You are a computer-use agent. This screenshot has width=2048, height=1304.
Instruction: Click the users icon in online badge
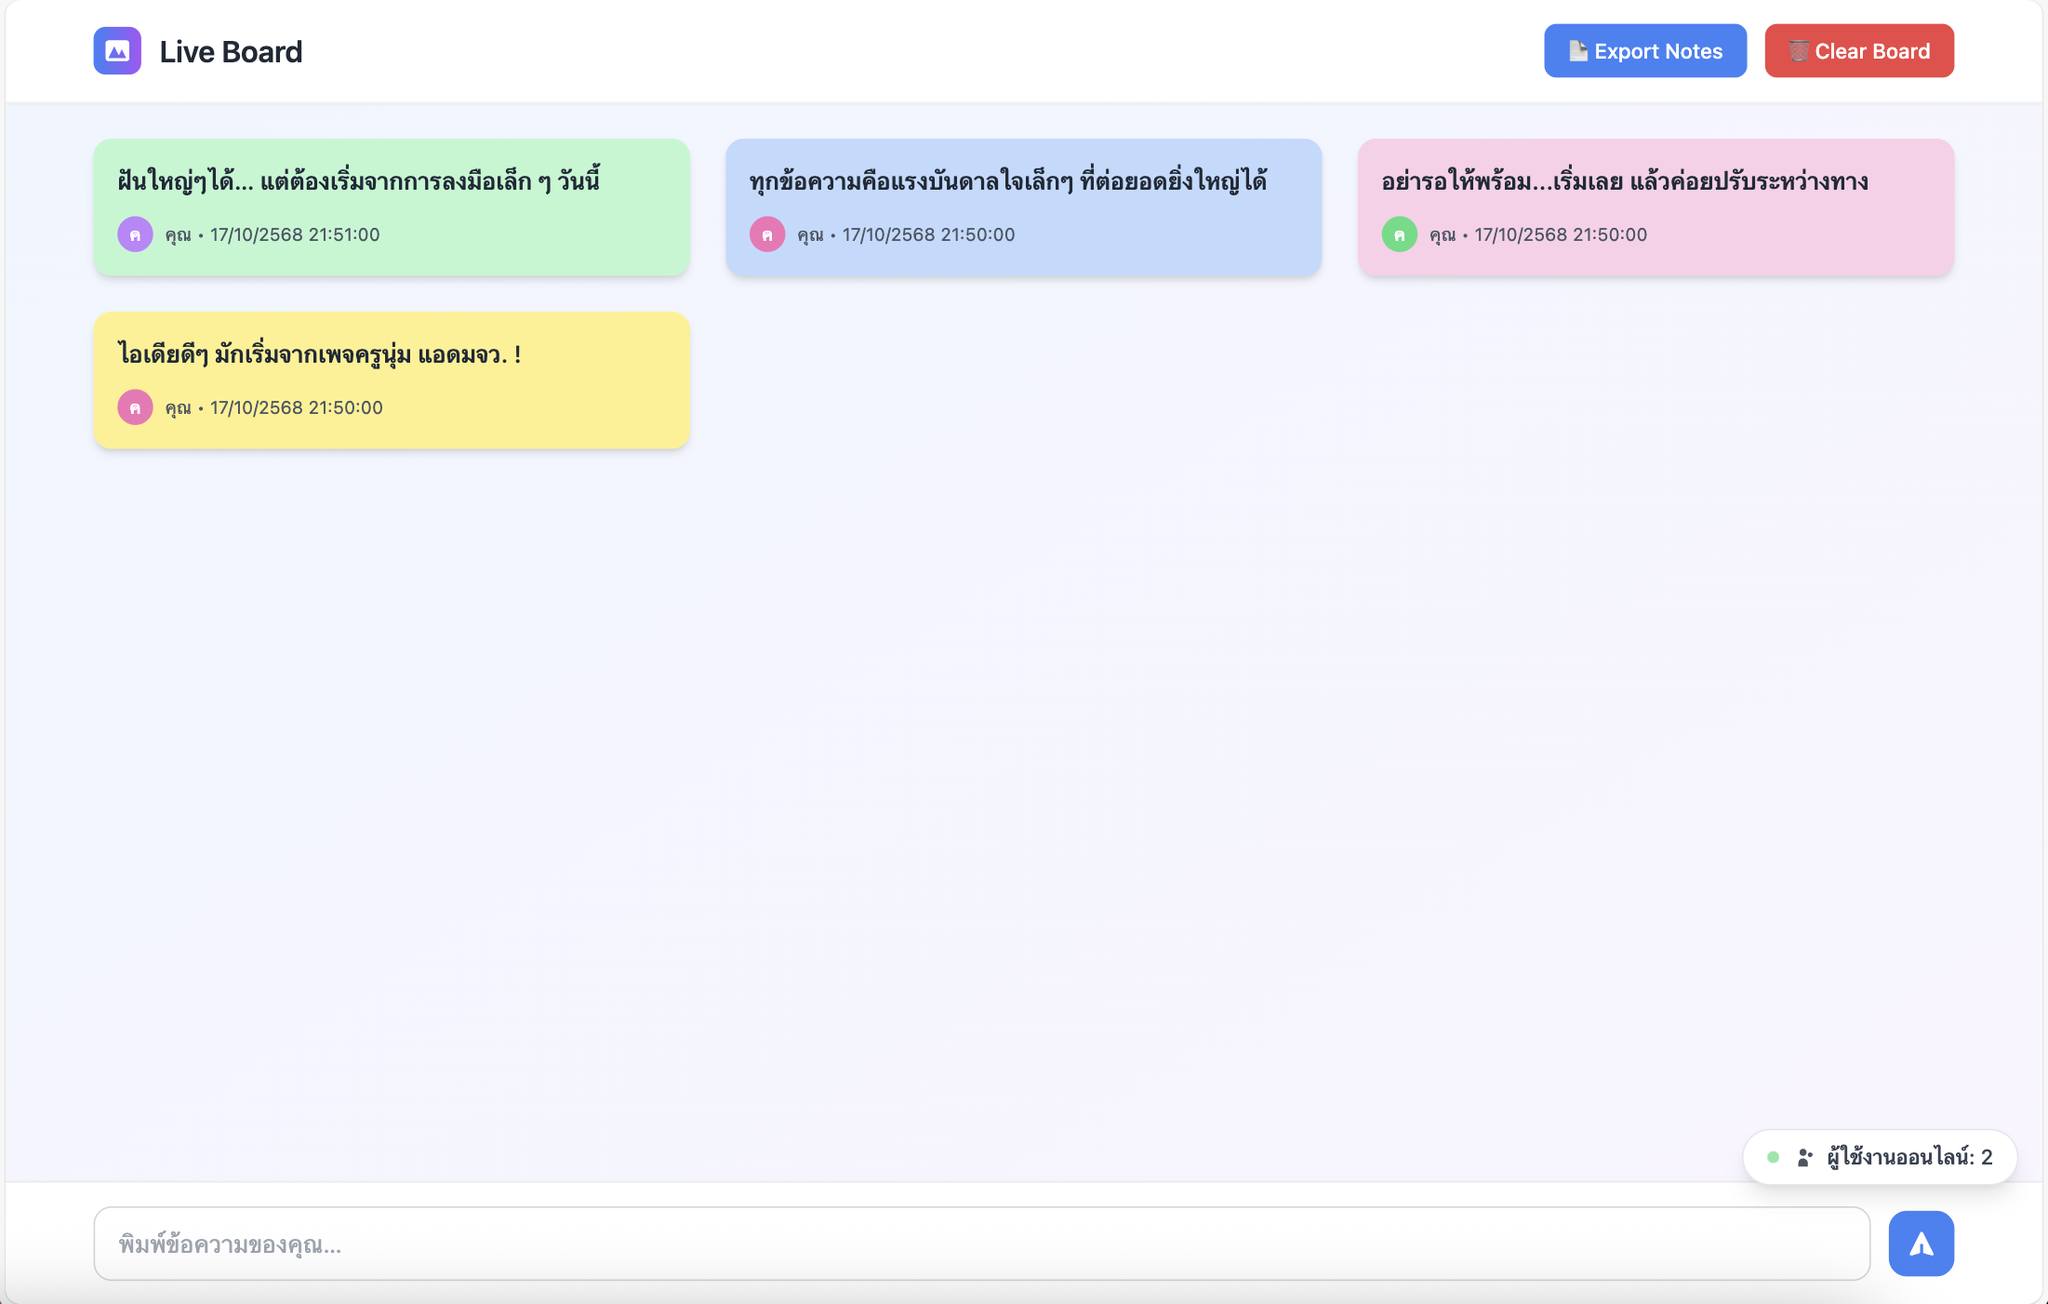[x=1805, y=1157]
